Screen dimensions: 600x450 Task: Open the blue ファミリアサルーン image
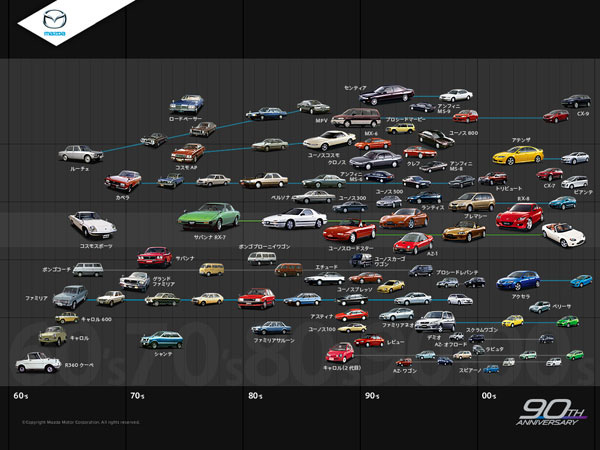pos(271,328)
